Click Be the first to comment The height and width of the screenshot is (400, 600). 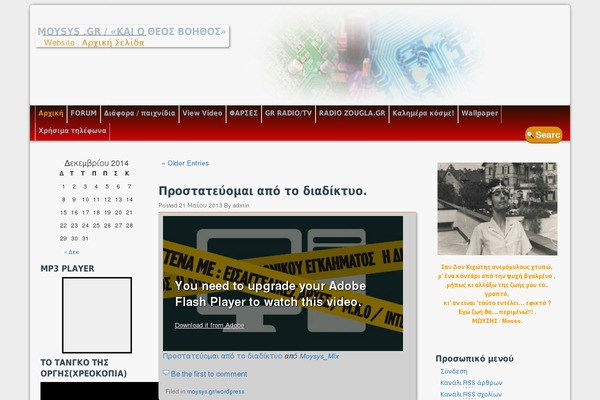[x=209, y=374]
